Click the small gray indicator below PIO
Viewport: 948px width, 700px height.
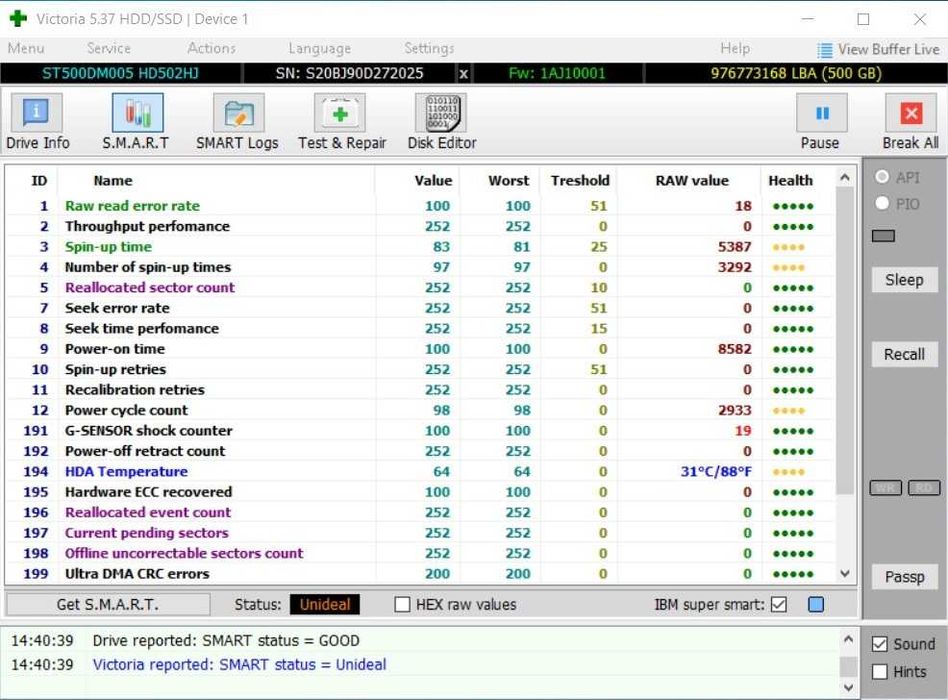tap(883, 236)
